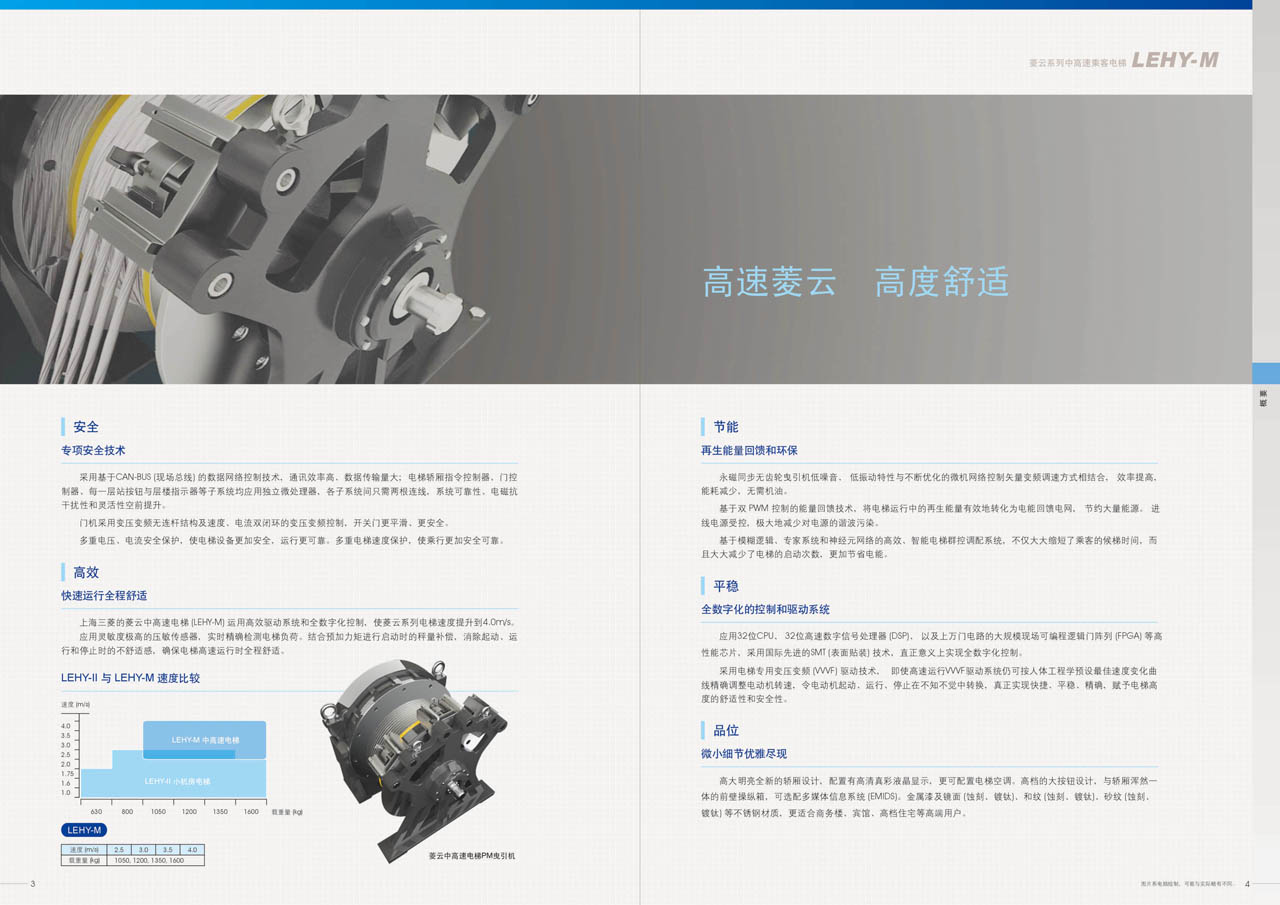
Task: Click the 630 tick on the chart load axis
Action: (x=96, y=812)
